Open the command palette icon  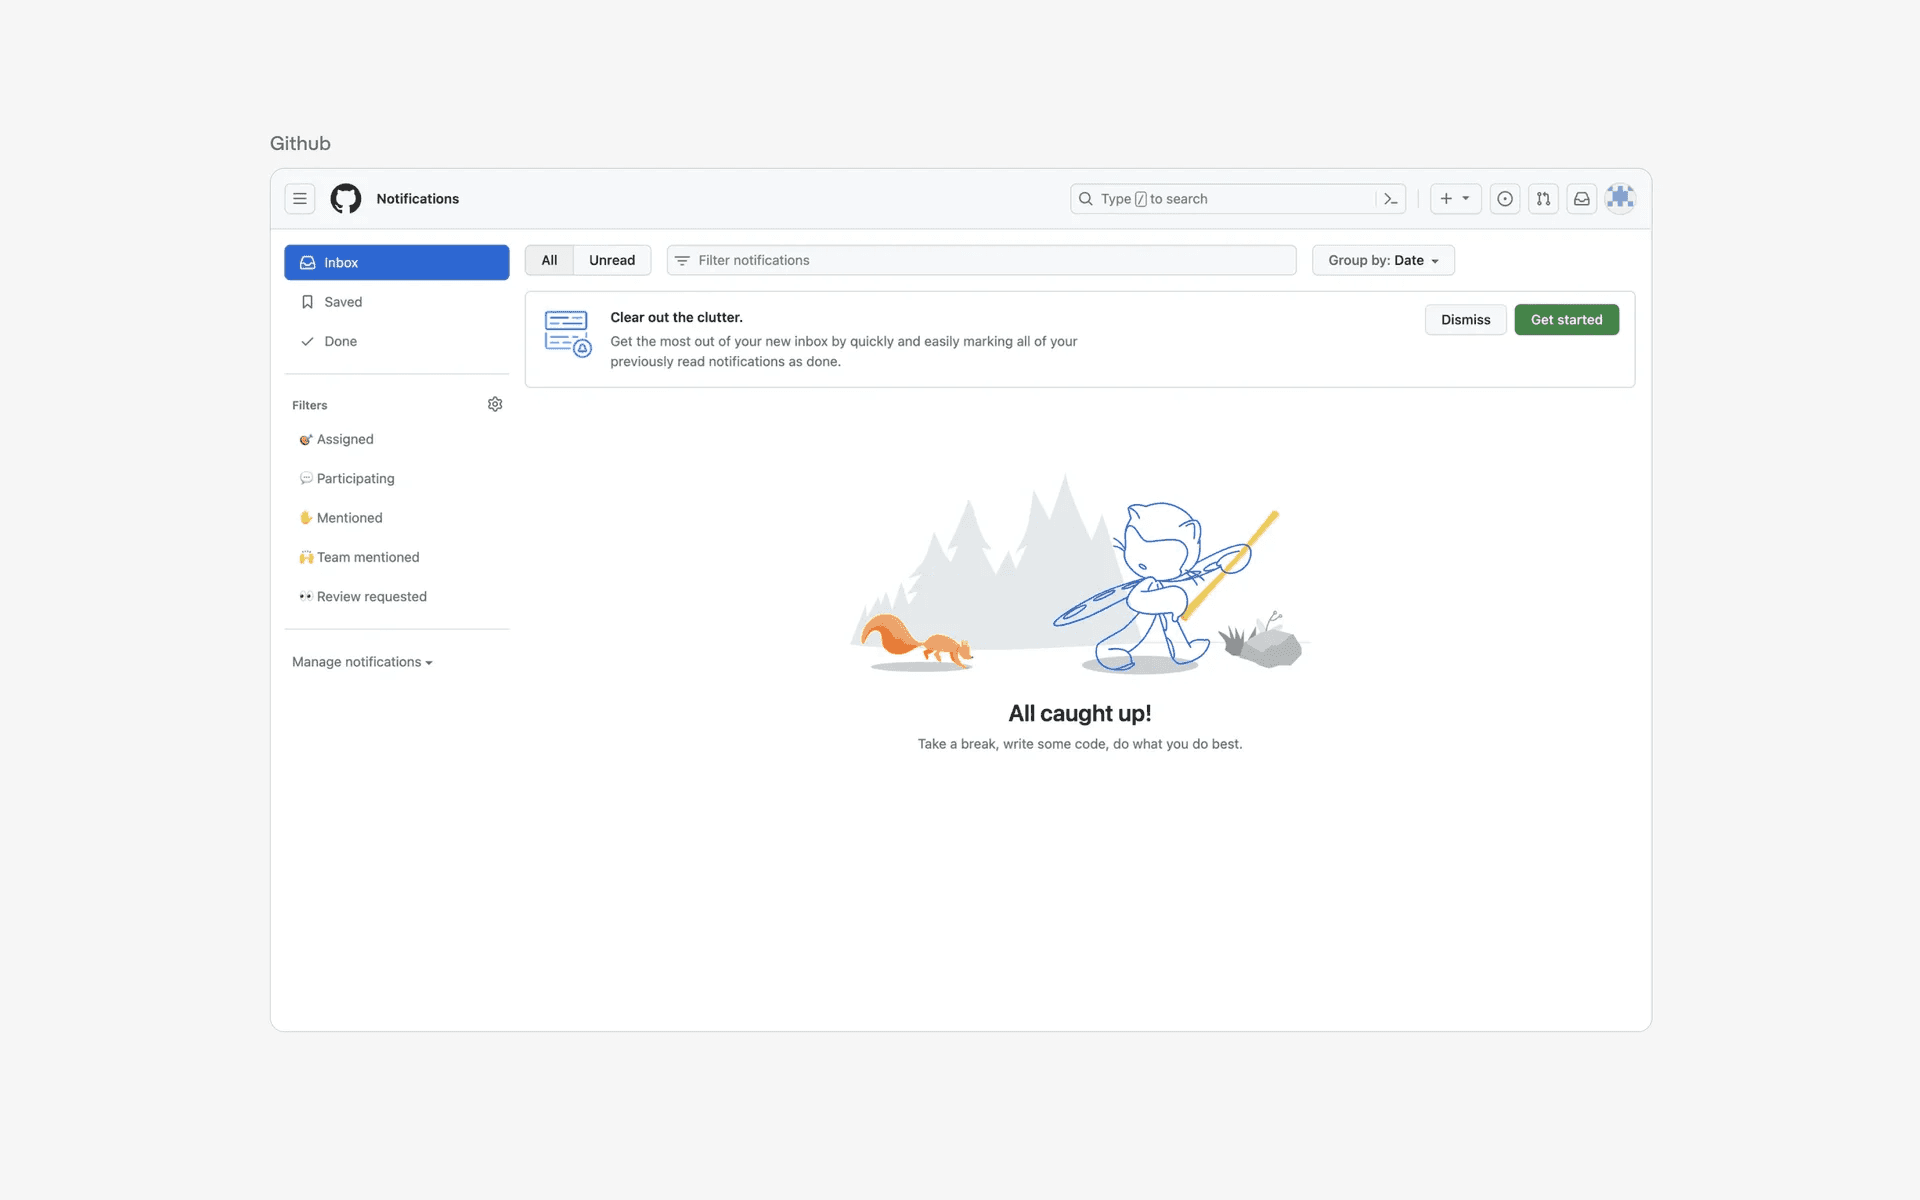tap(1390, 199)
